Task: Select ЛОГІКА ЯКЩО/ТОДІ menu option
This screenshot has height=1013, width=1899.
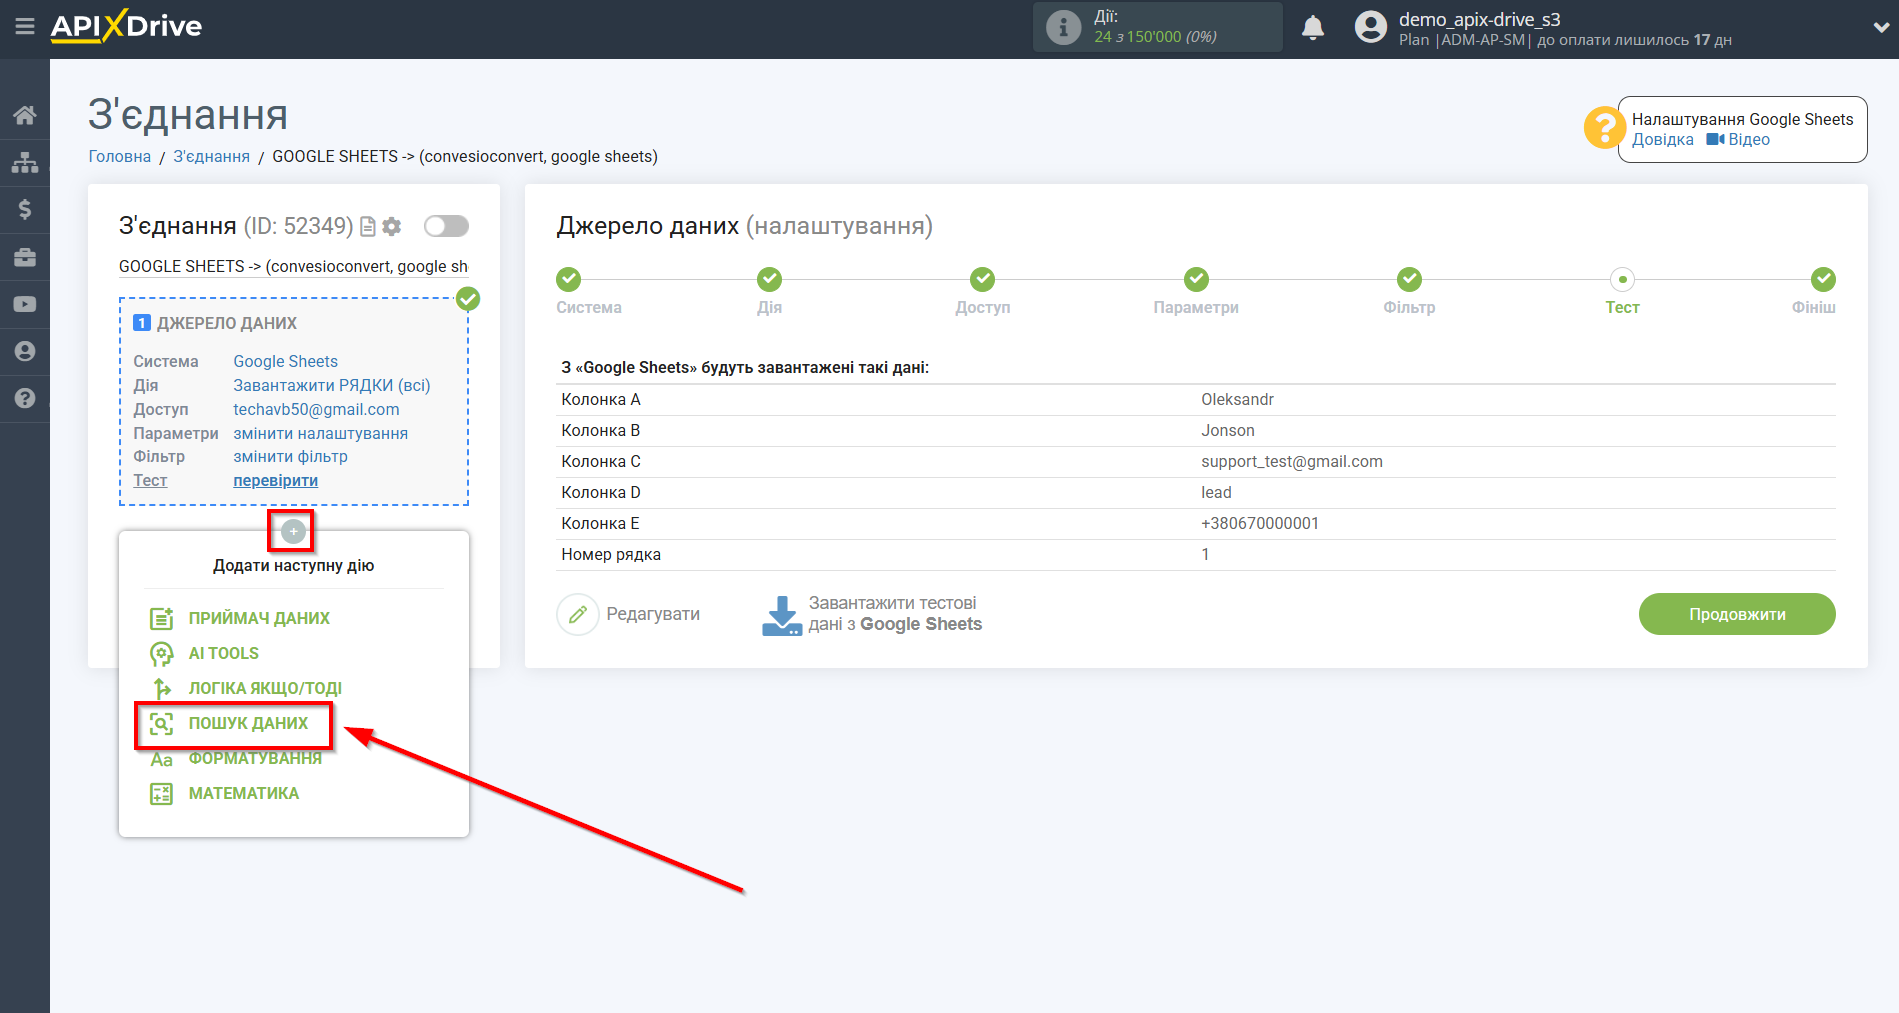Action: click(x=265, y=688)
